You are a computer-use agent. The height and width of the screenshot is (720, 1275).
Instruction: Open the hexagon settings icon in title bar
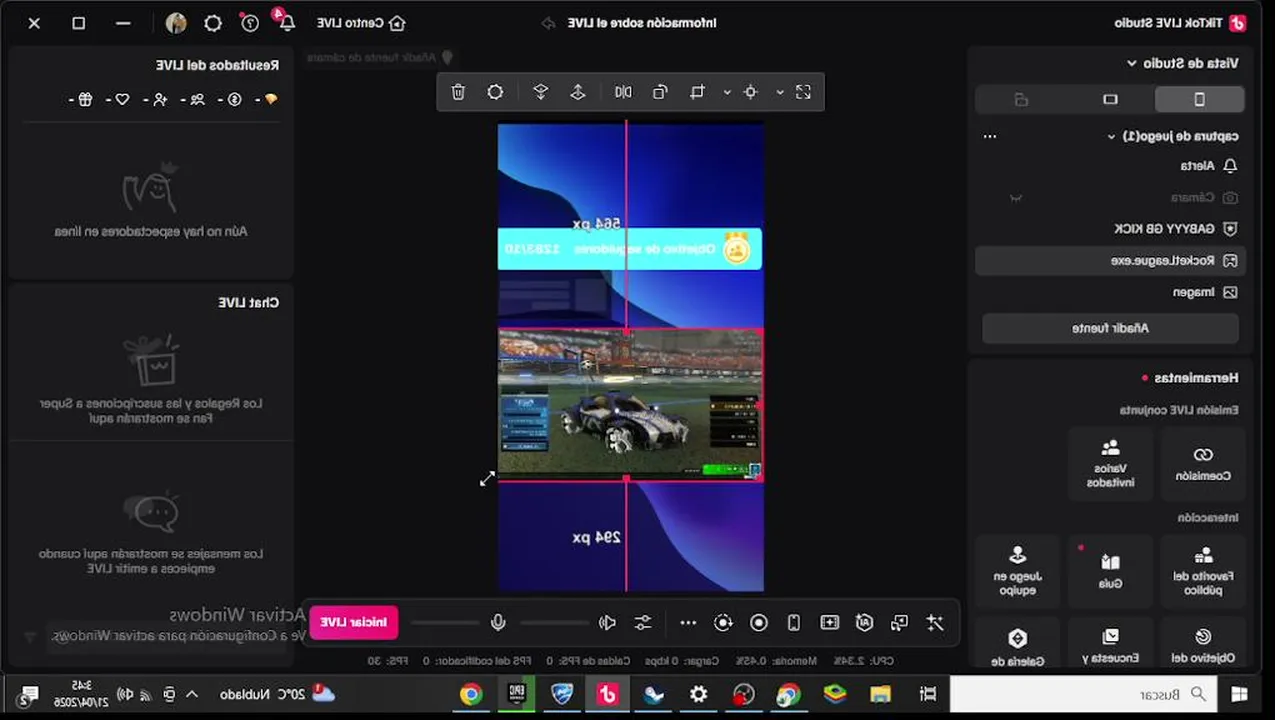pos(213,23)
